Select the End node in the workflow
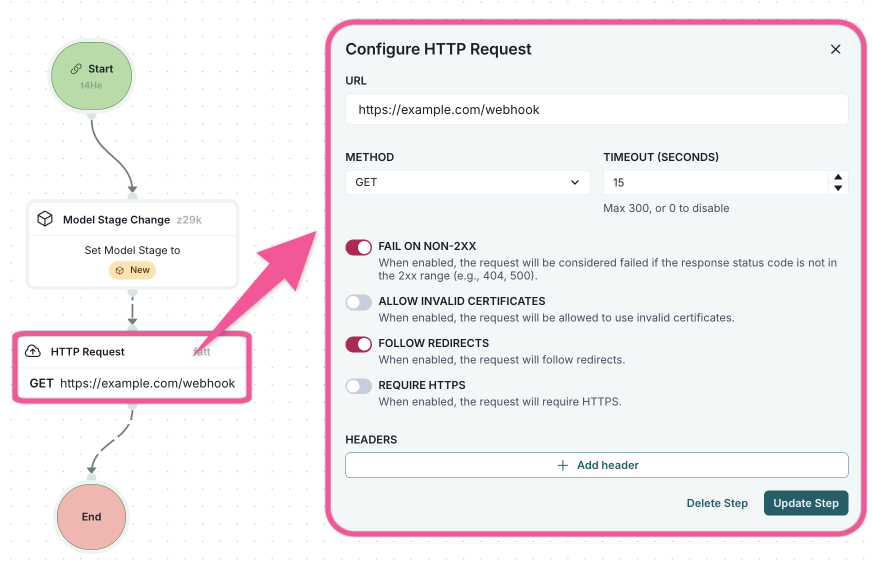This screenshot has height=574, width=872. [91, 517]
